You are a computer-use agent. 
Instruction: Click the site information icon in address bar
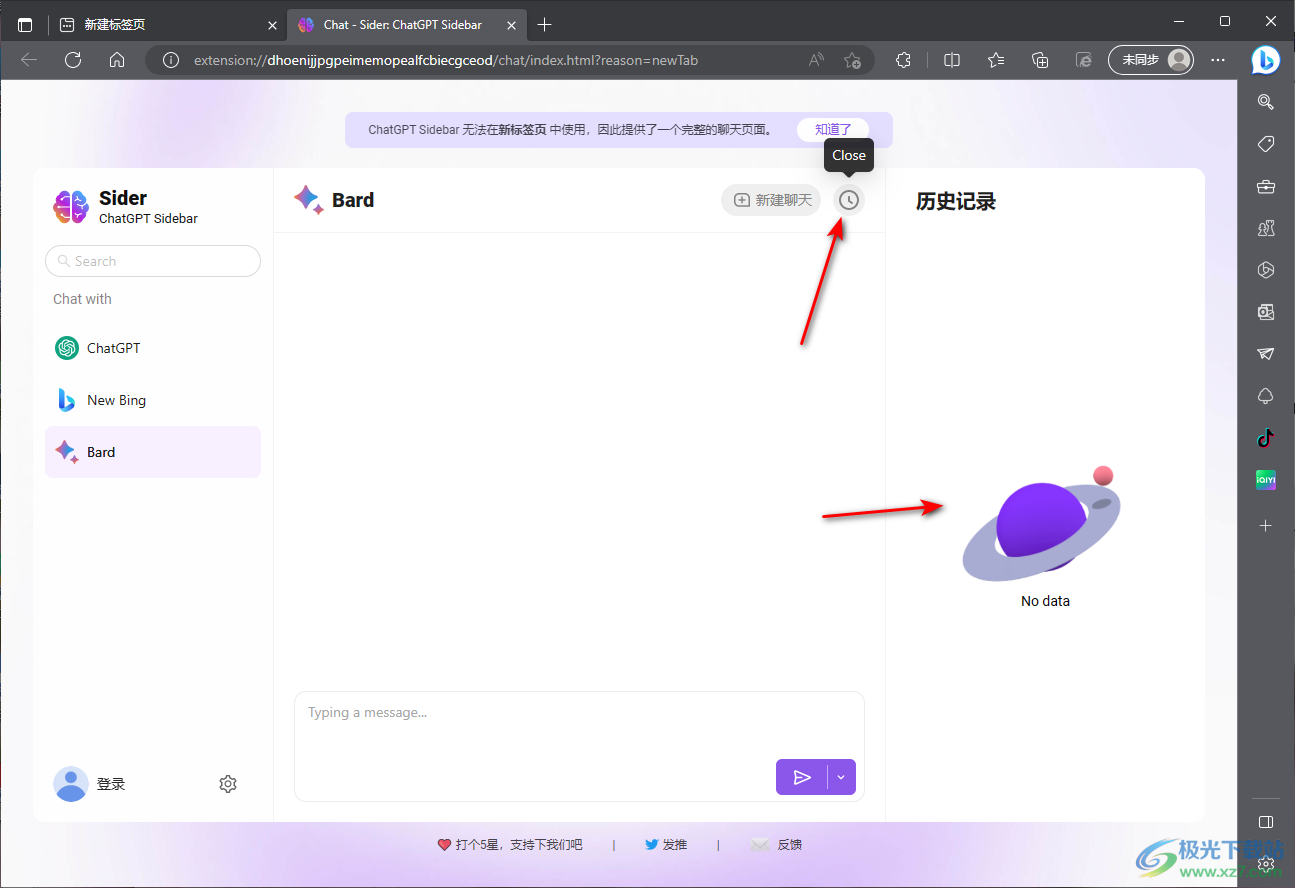coord(171,60)
